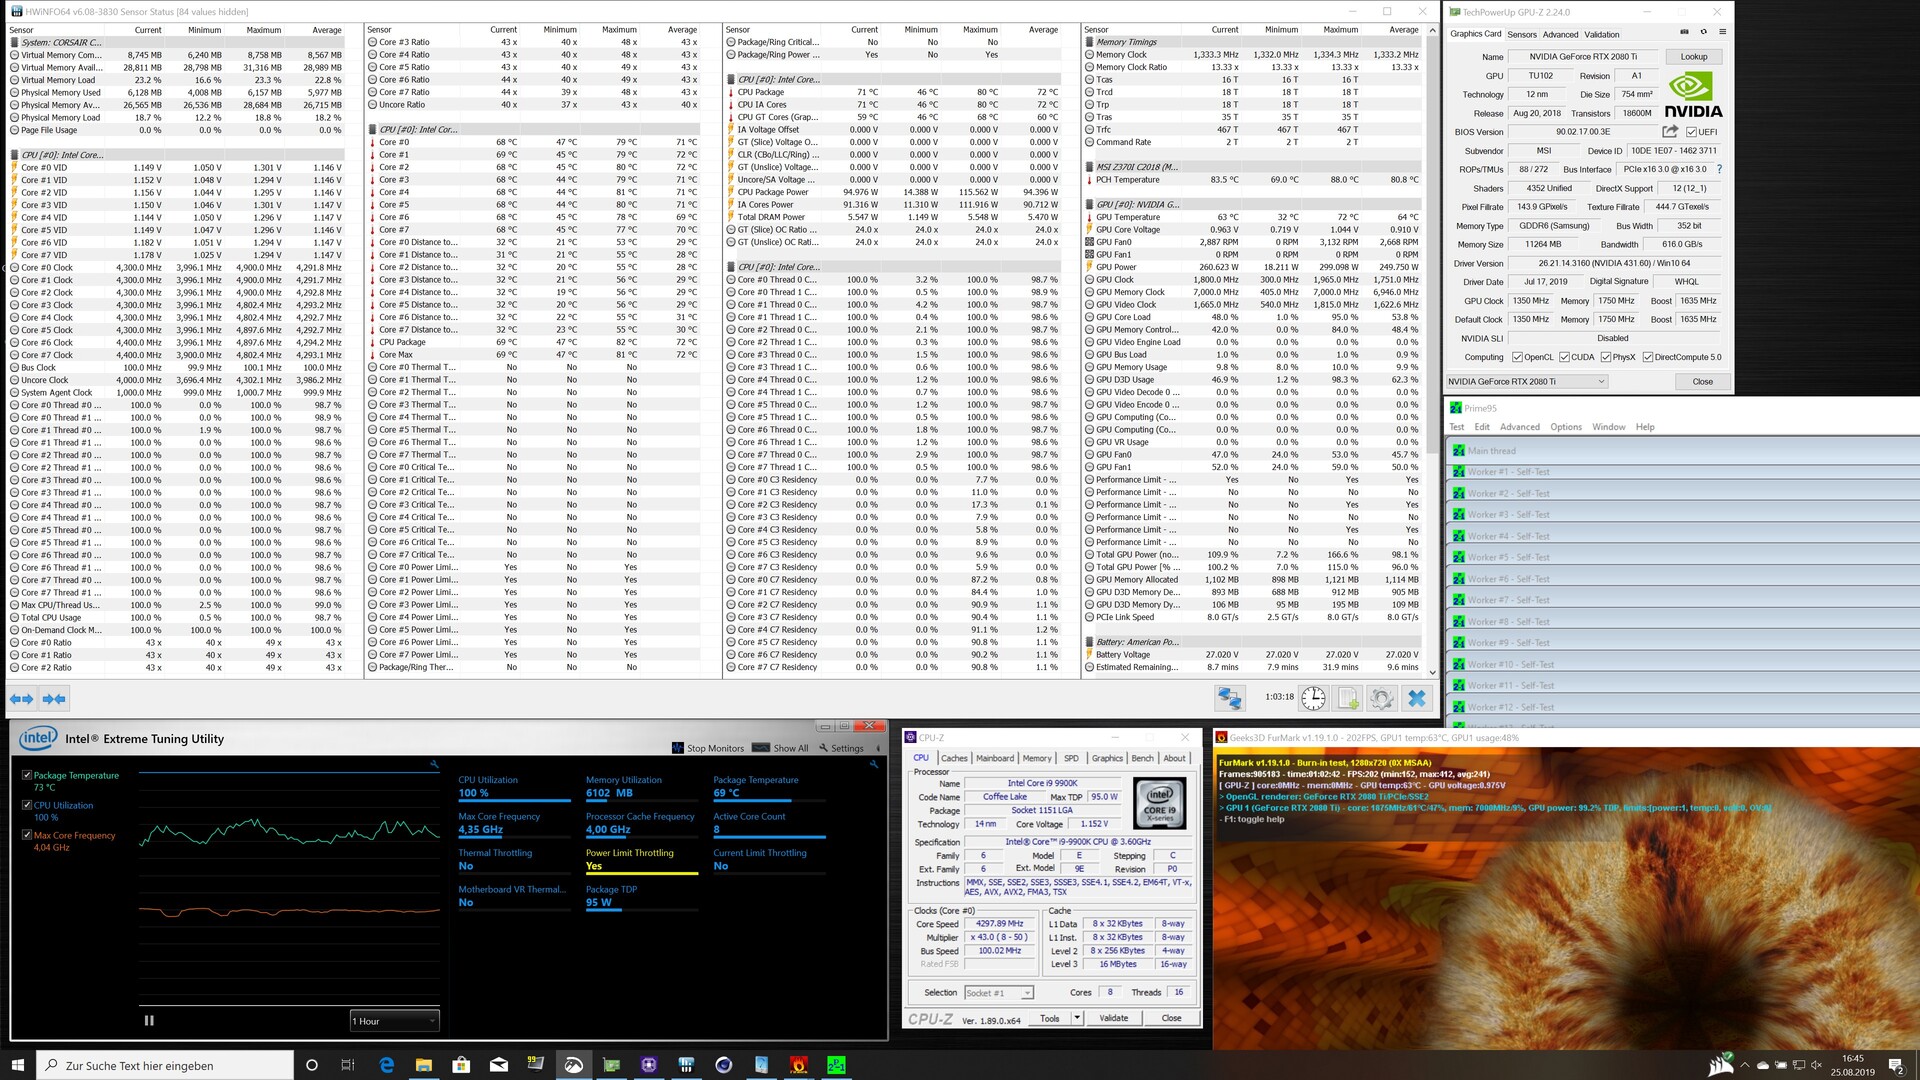Viewport: 1920px width, 1080px height.
Task: Toggle Max Core Frequency checkbox in XTU
Action: 27,835
